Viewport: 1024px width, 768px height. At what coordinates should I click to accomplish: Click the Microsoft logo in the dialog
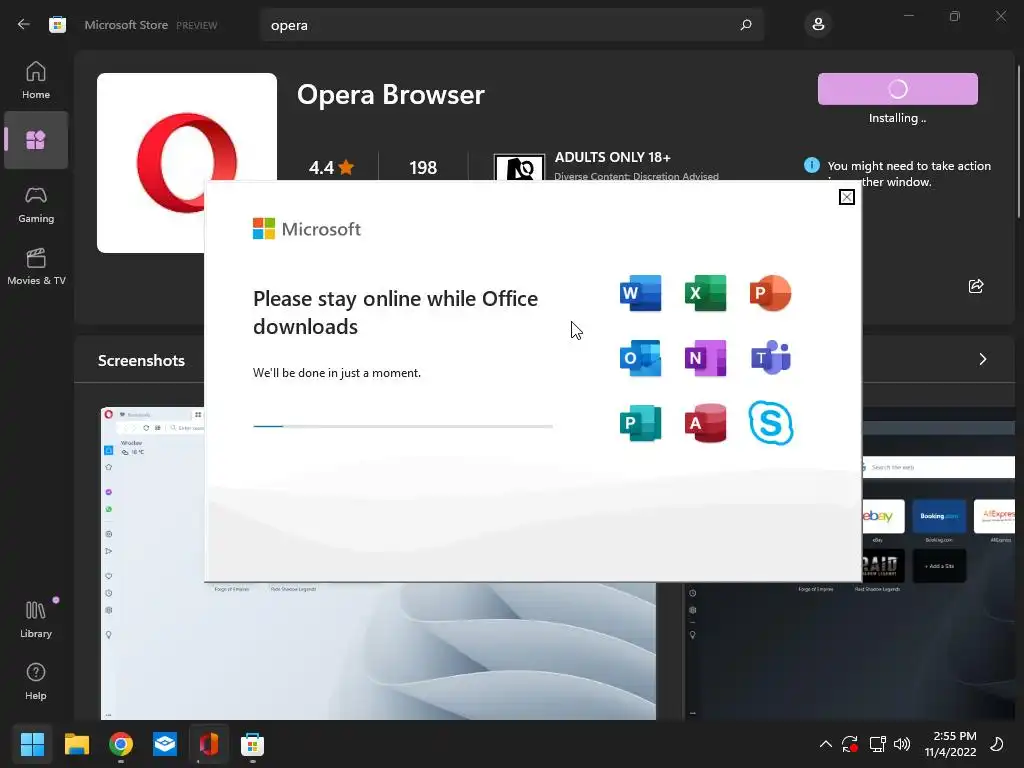click(306, 229)
